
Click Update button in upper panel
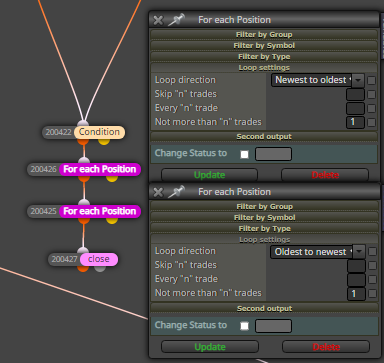pyautogui.click(x=209, y=175)
